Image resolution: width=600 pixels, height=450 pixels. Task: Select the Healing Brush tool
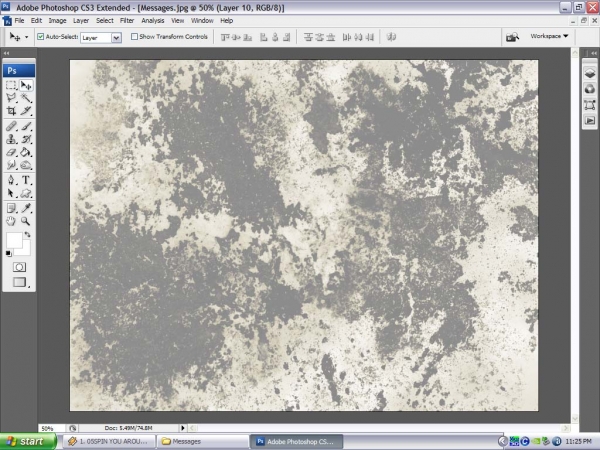click(11, 126)
